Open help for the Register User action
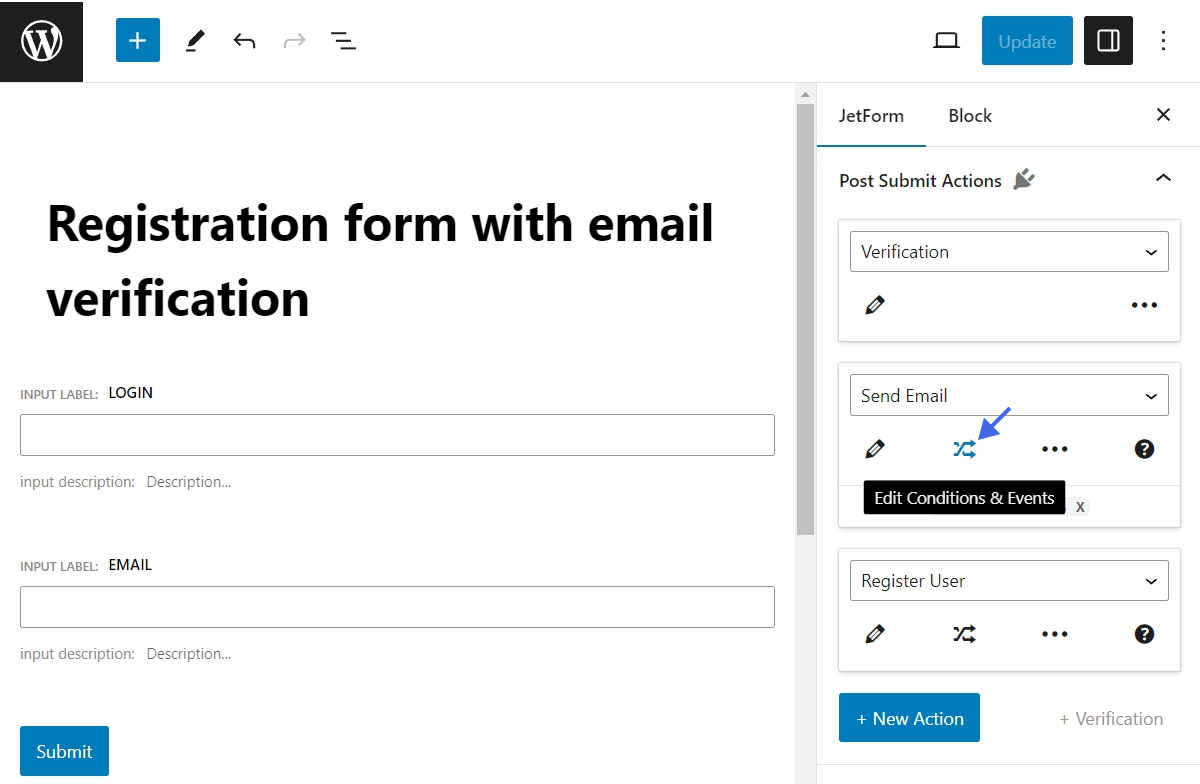Viewport: 1200px width, 784px height. pos(1144,633)
